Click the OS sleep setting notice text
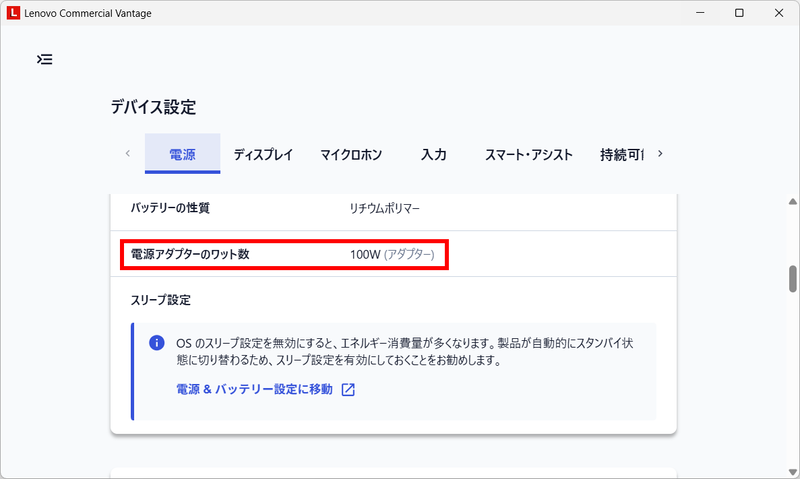Screen dimensions: 800x479 tap(405, 351)
